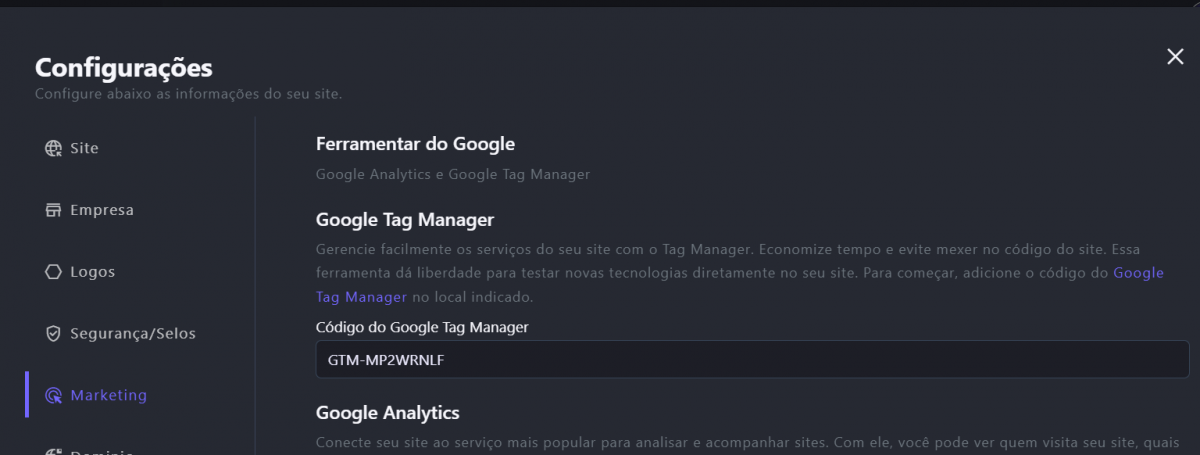Click the globe icon beside Site

coord(54,149)
